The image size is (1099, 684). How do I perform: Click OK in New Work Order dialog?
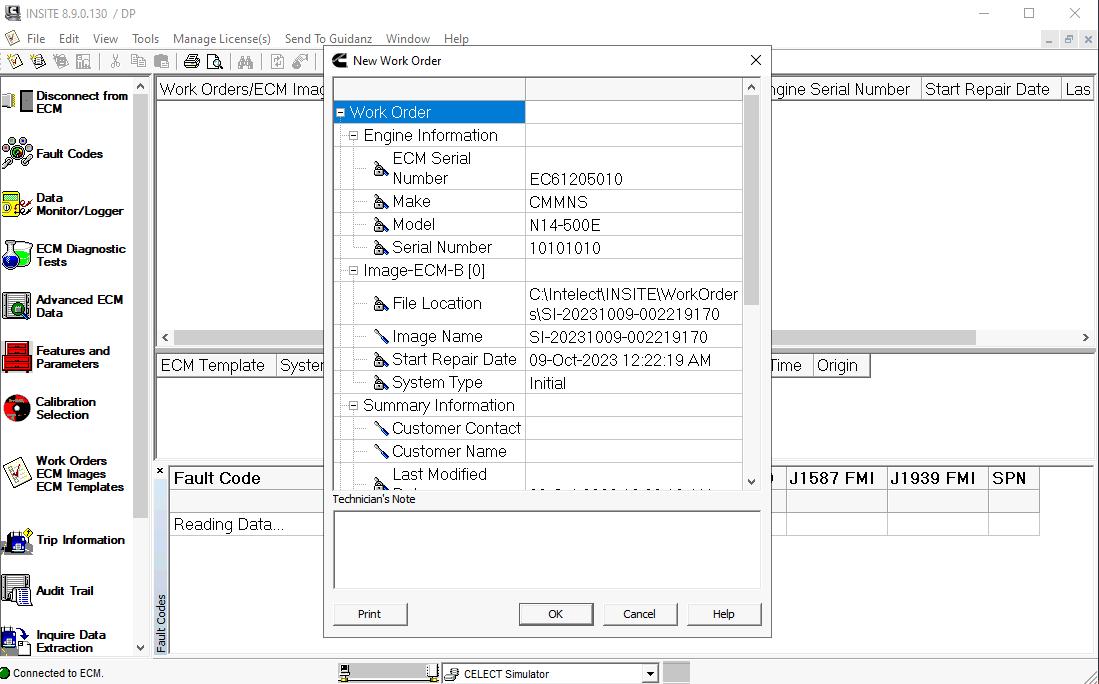pos(556,614)
